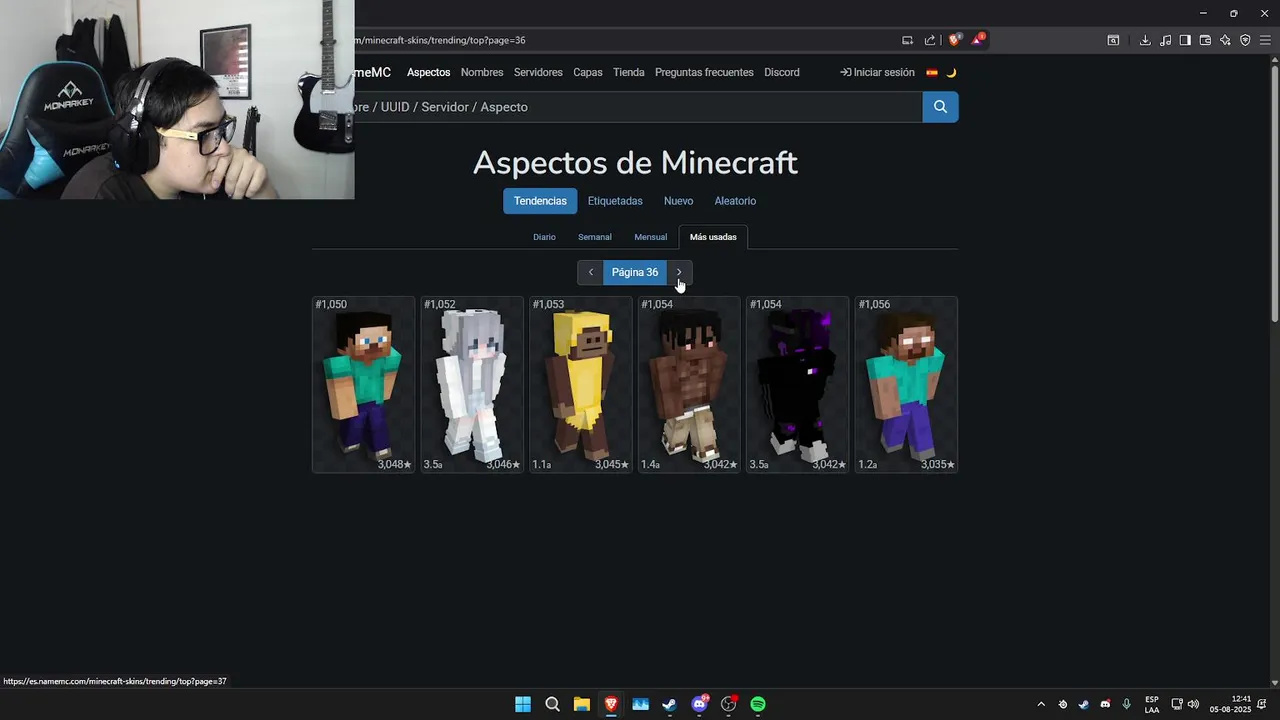
Task: Open the volume speaker tray icon
Action: click(1193, 704)
